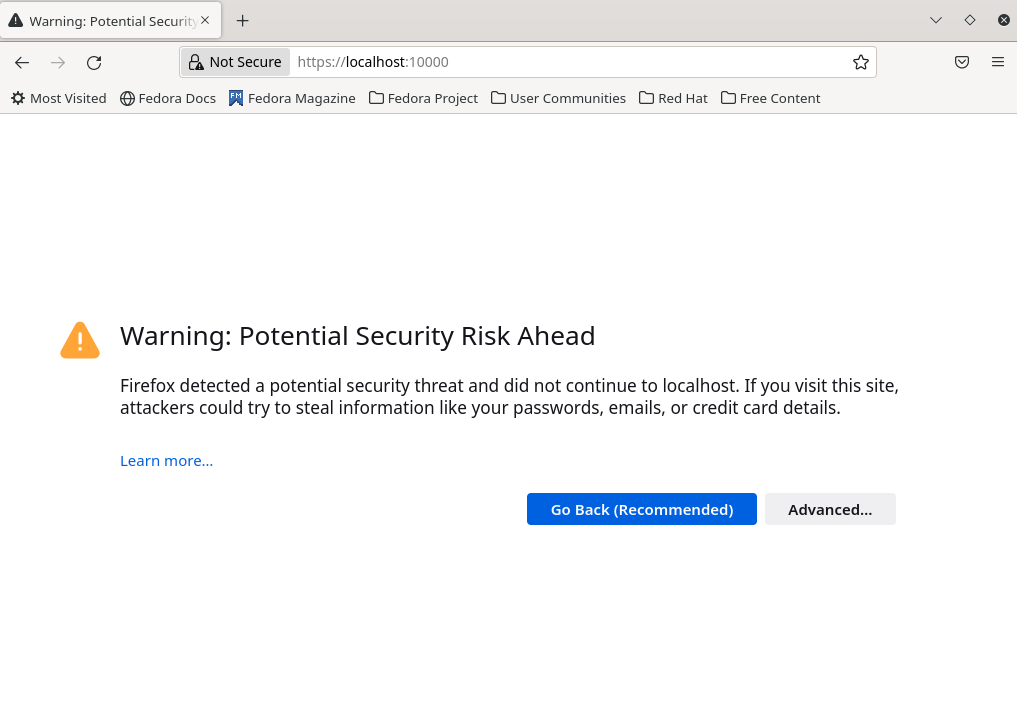Expand the User Communities bookmark folder

(x=558, y=98)
